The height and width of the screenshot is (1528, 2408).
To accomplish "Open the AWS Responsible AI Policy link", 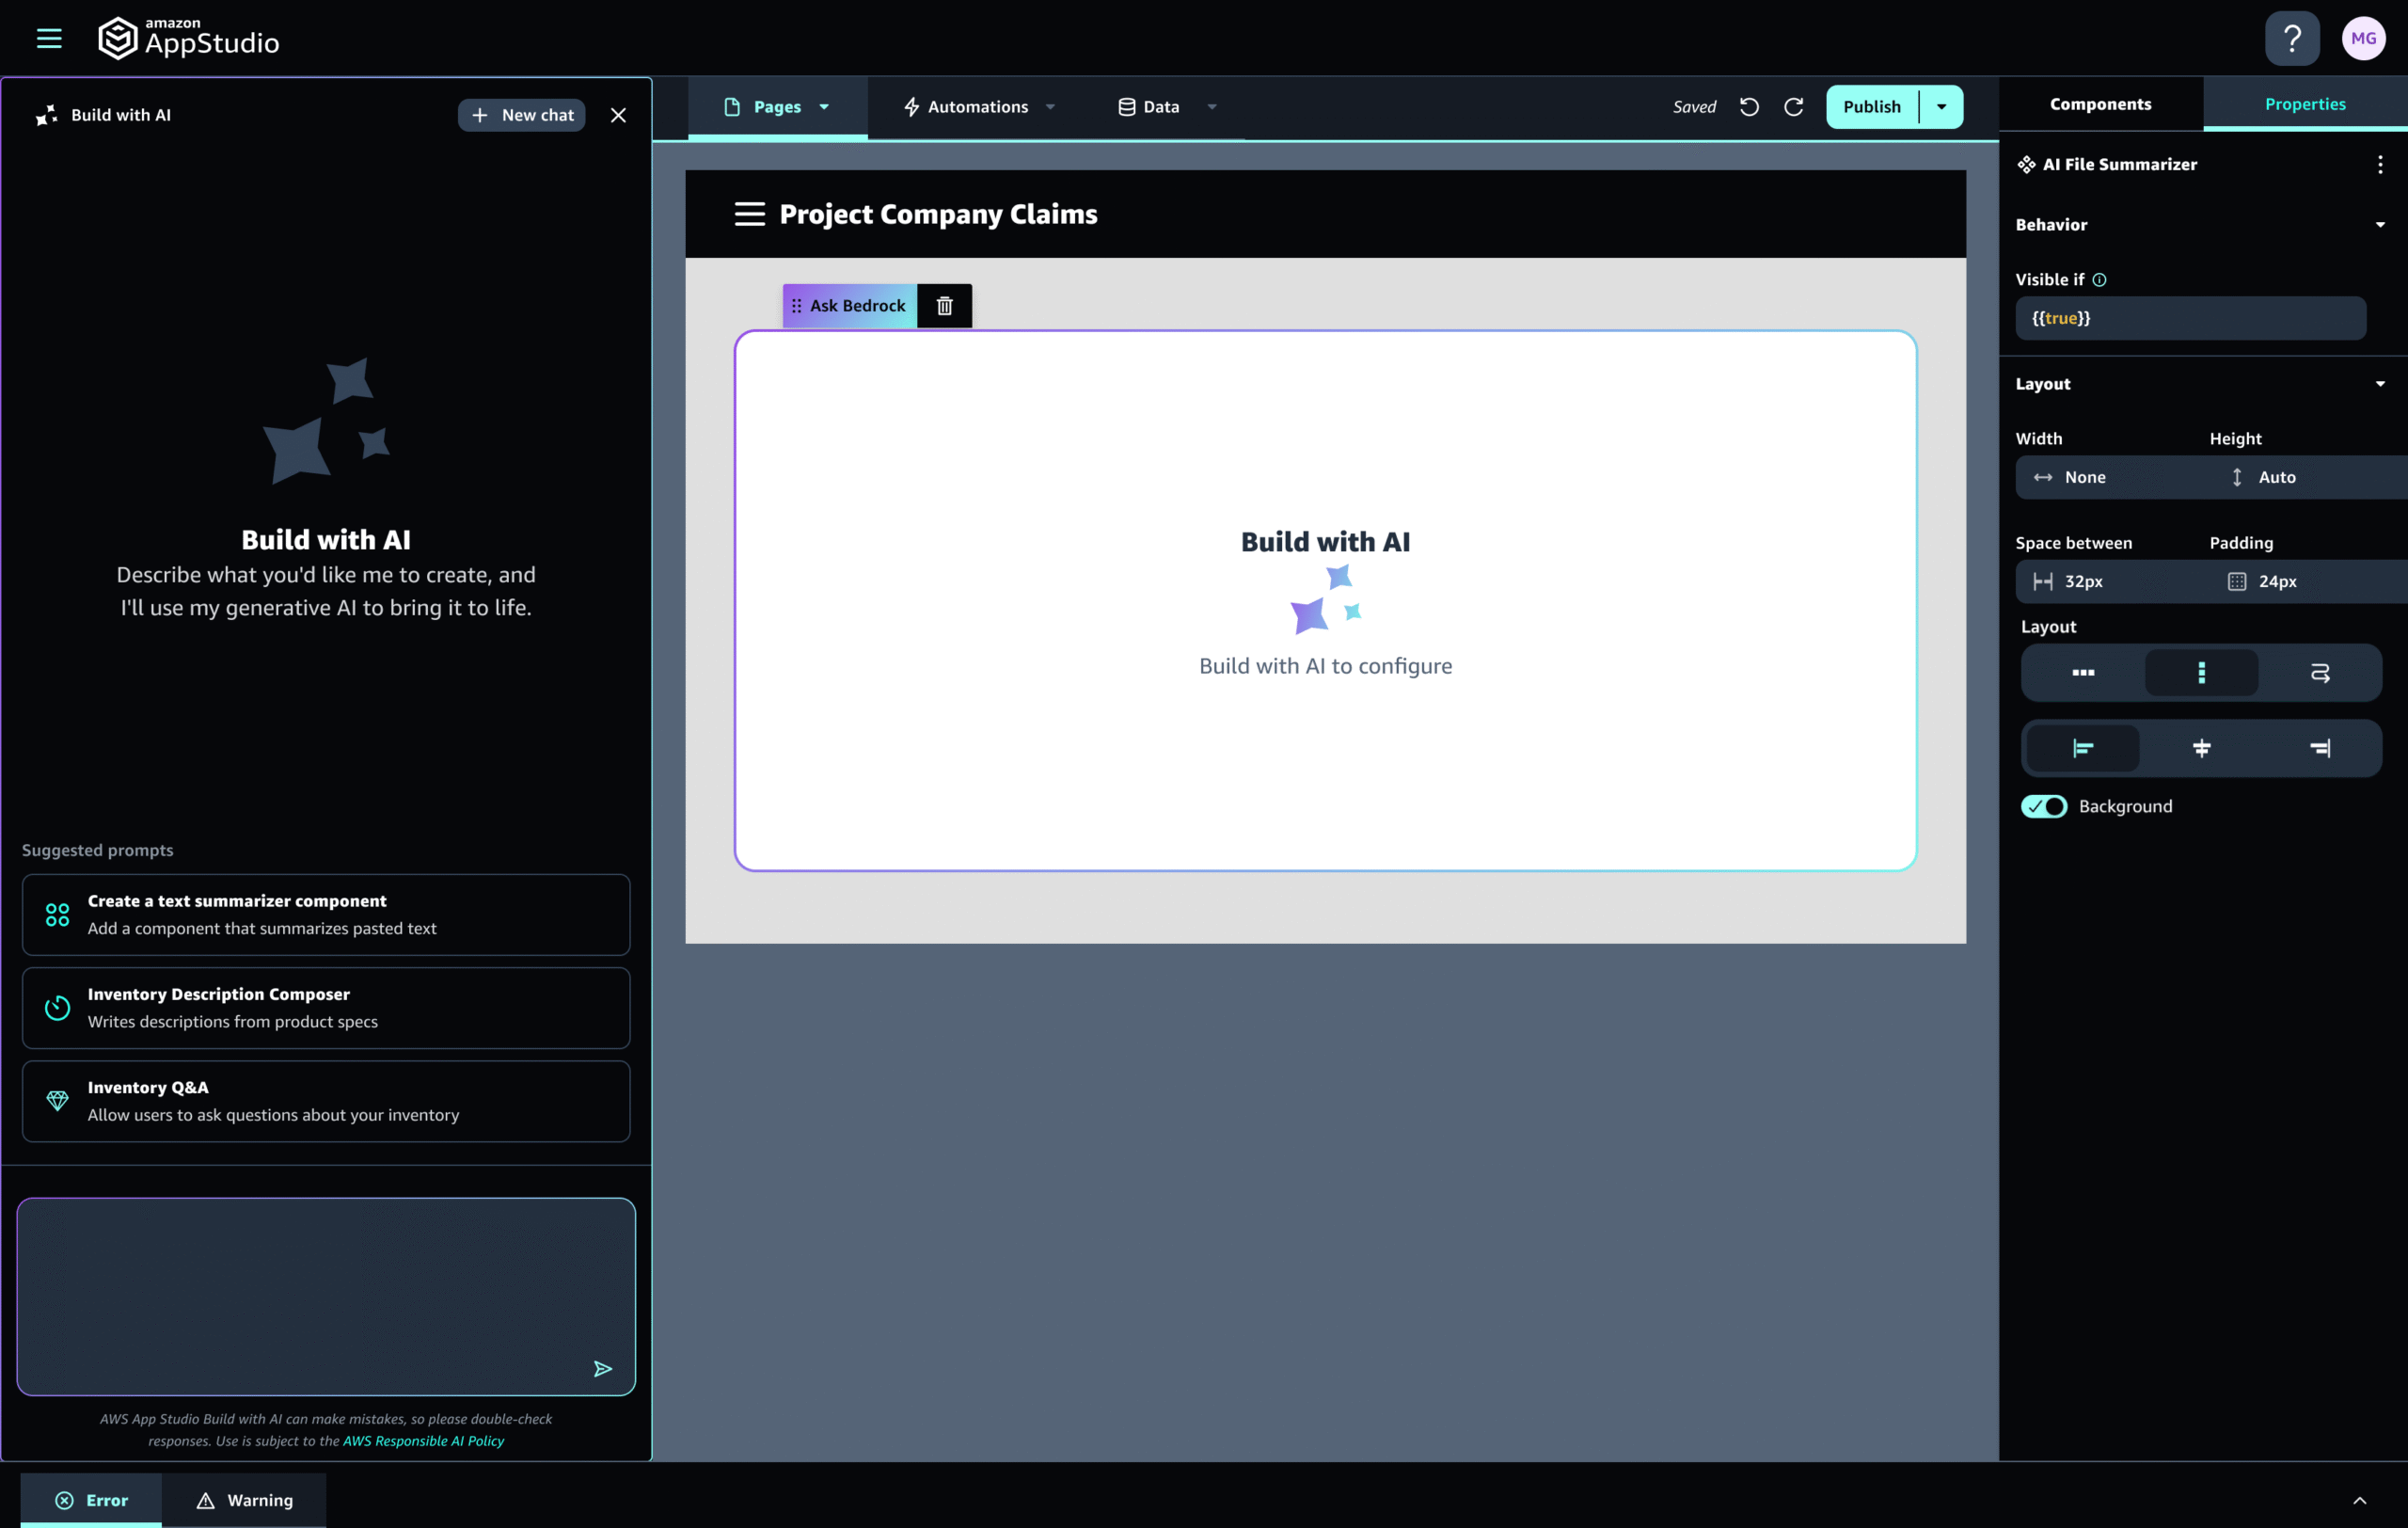I will 423,1441.
